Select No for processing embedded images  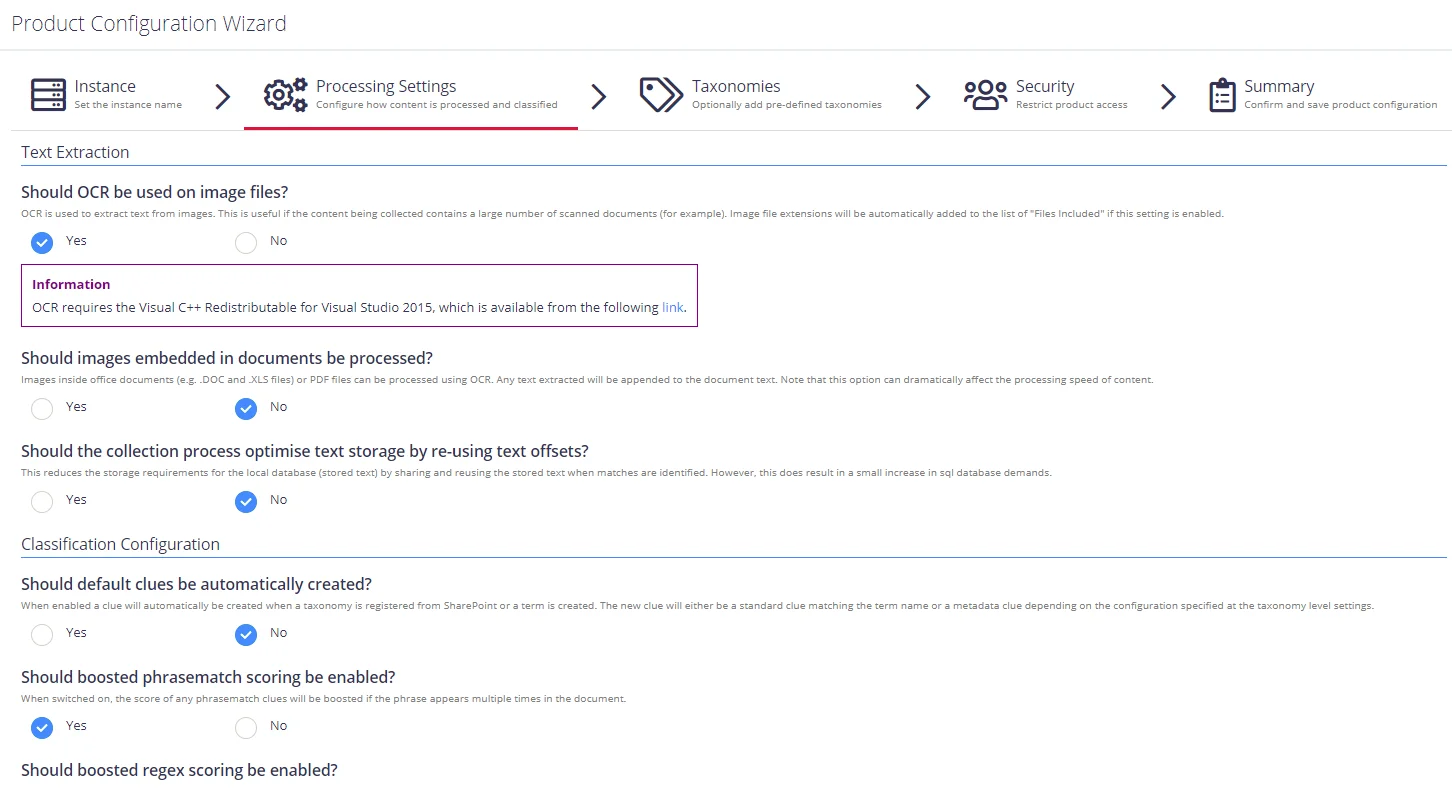[x=246, y=408]
